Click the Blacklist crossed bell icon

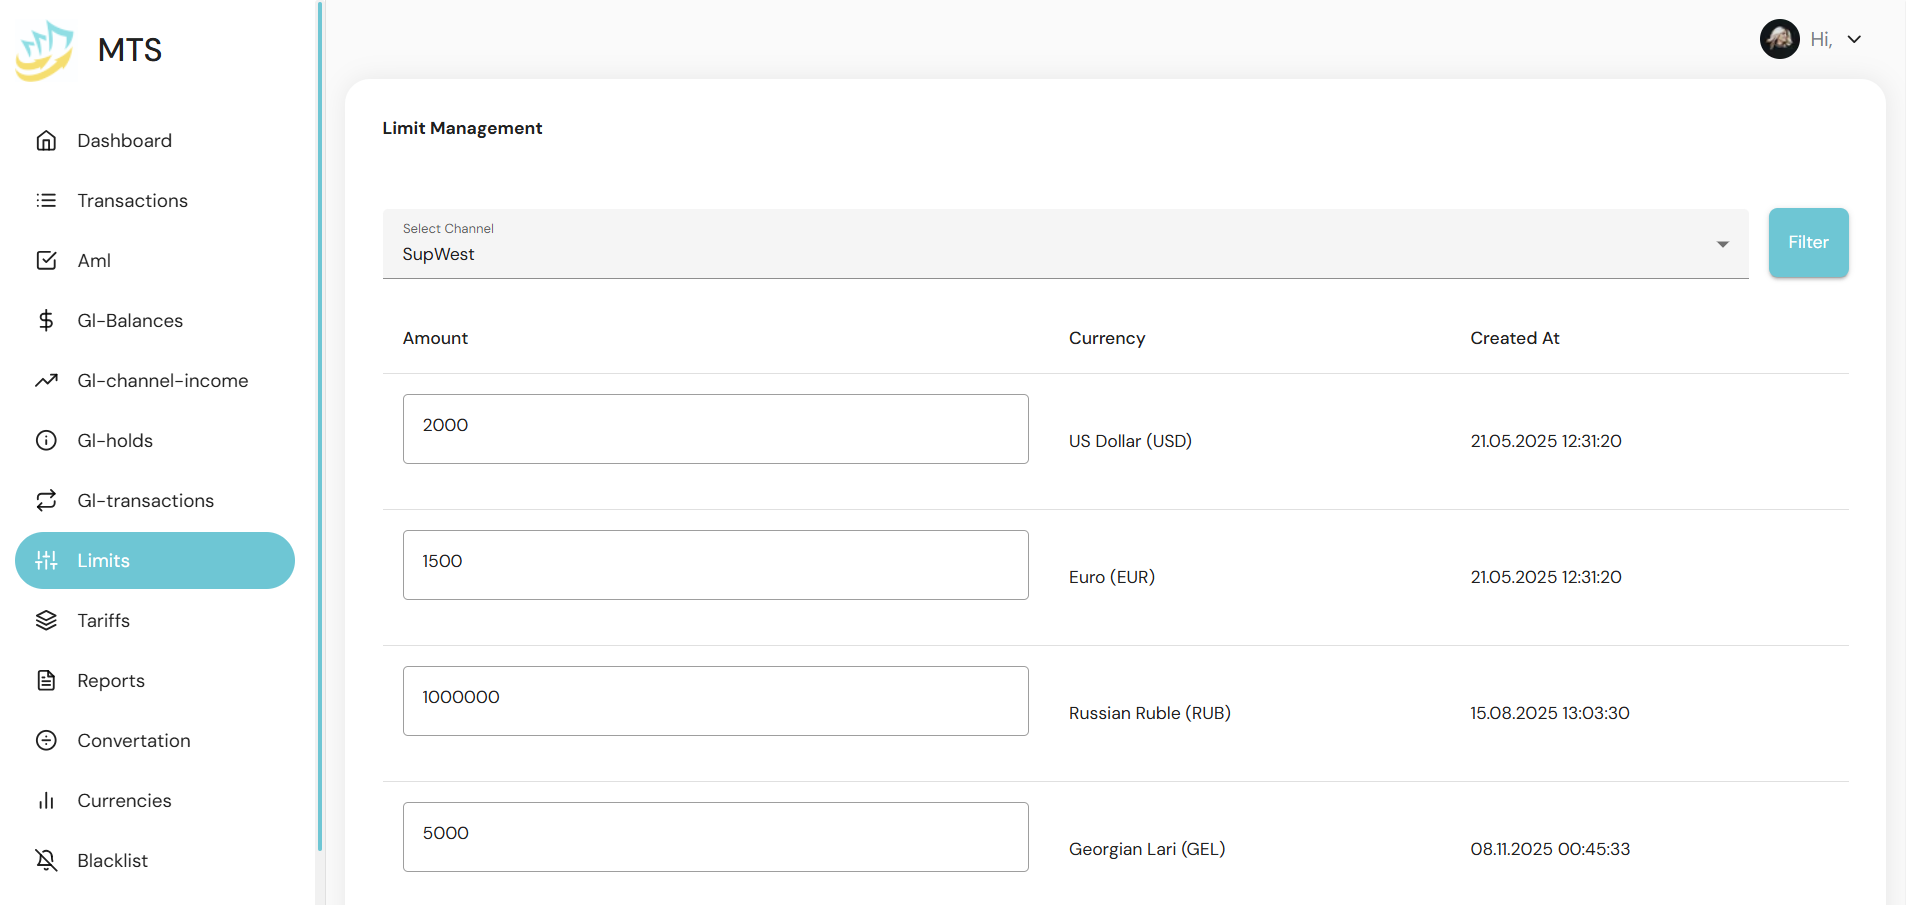(46, 861)
